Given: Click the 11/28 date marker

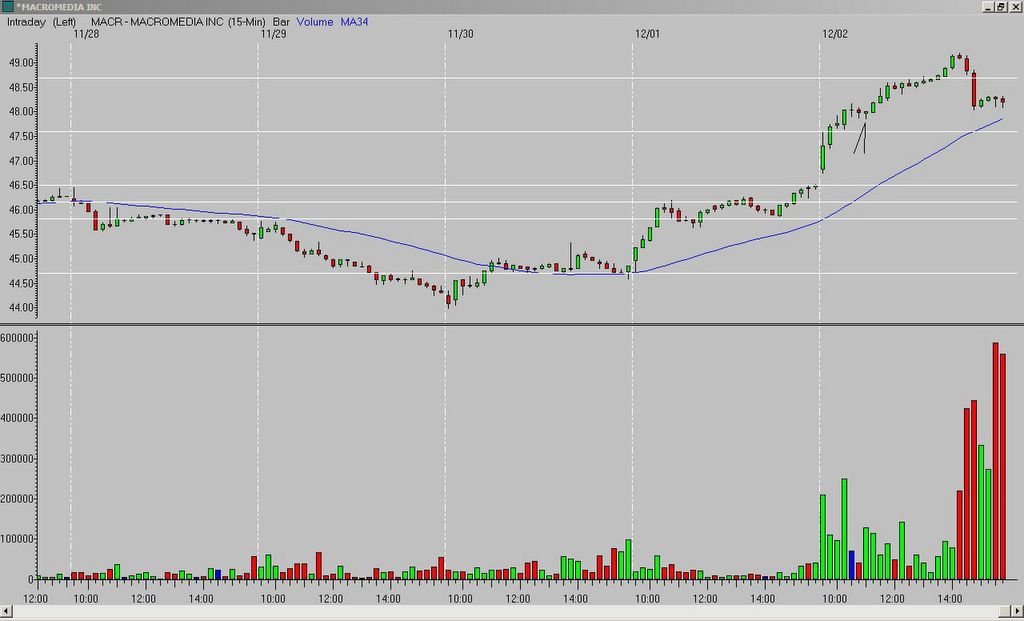Looking at the screenshot, I should click(86, 34).
